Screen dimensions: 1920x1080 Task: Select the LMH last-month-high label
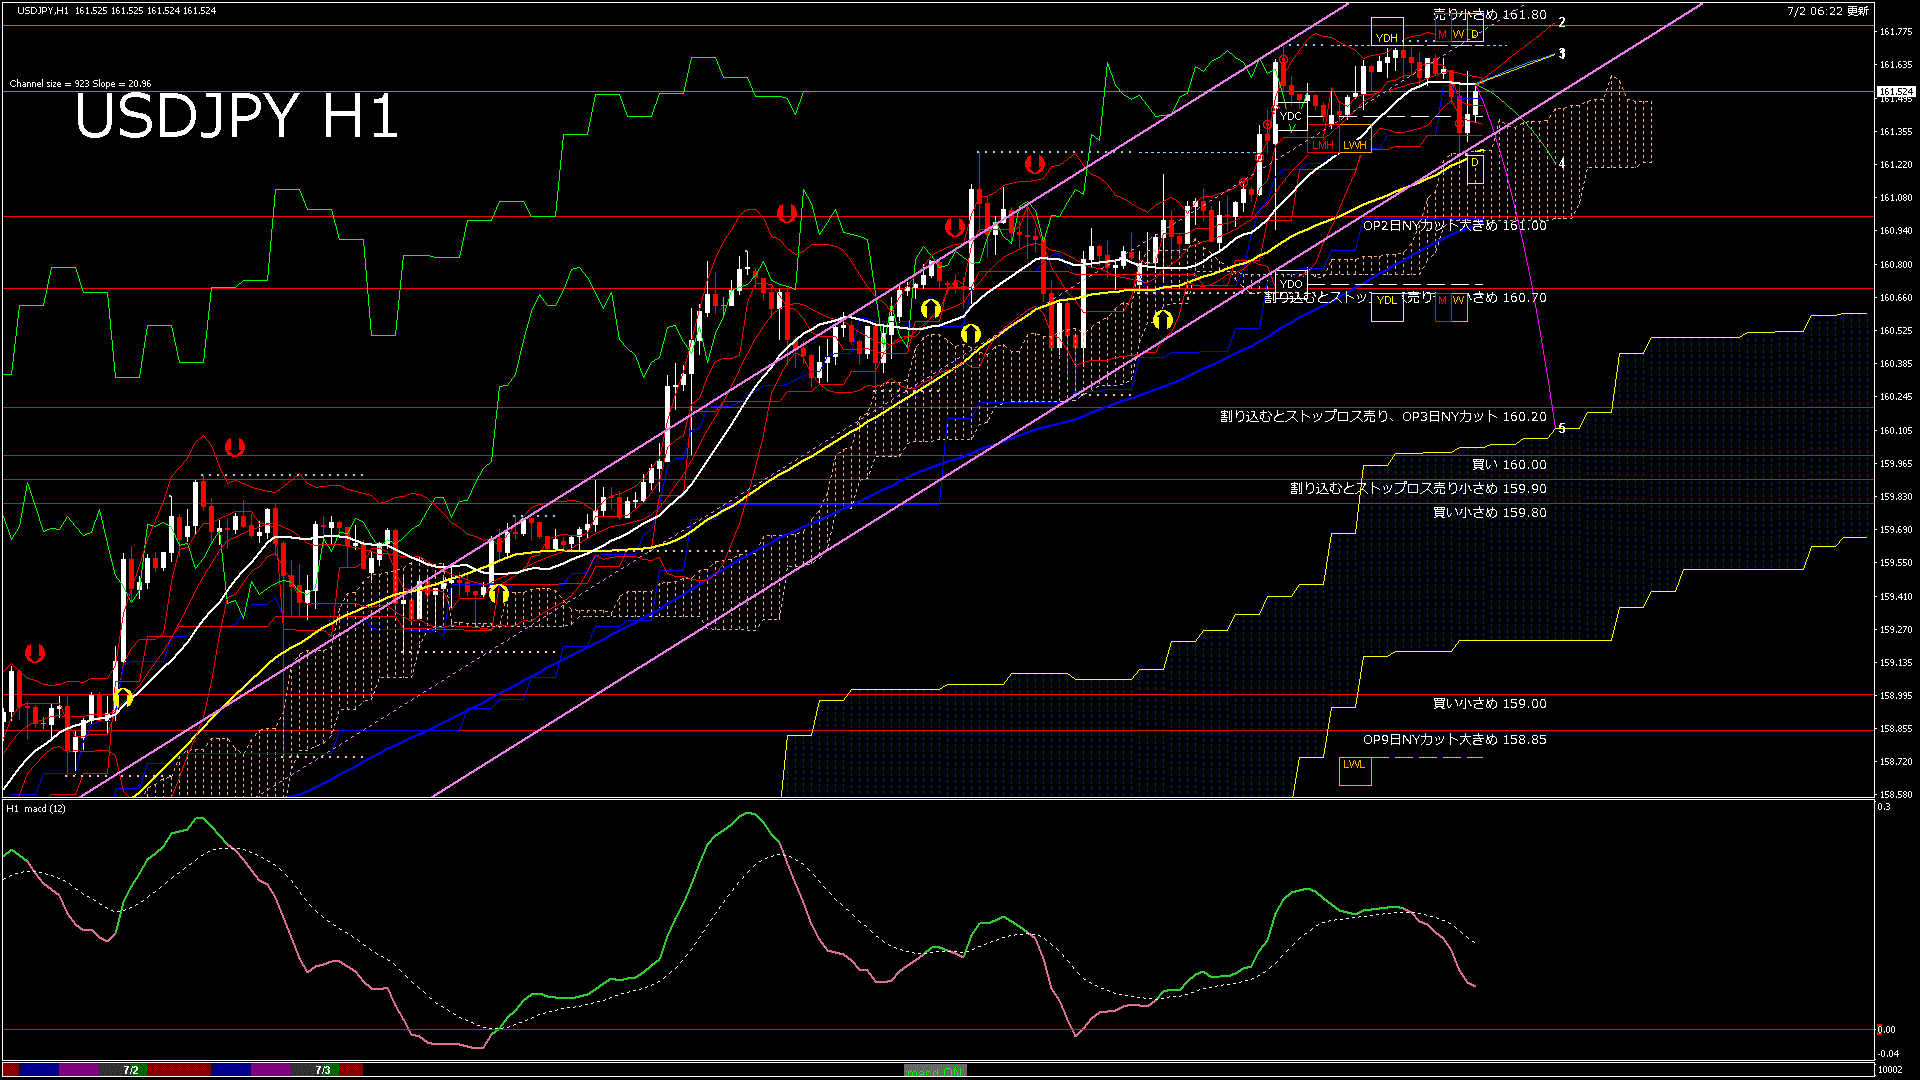click(x=1323, y=145)
